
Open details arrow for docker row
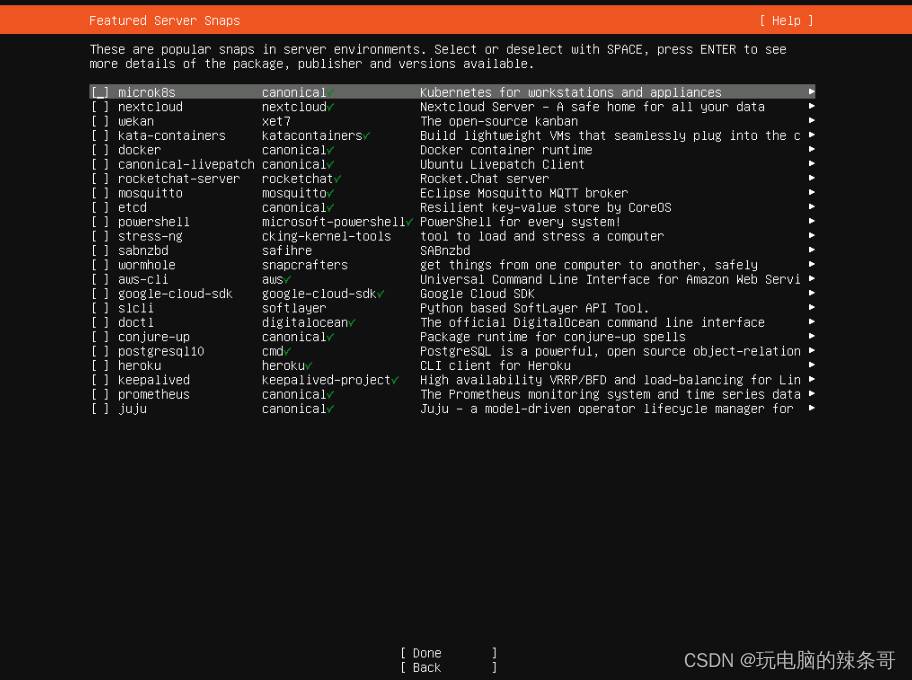tap(811, 150)
